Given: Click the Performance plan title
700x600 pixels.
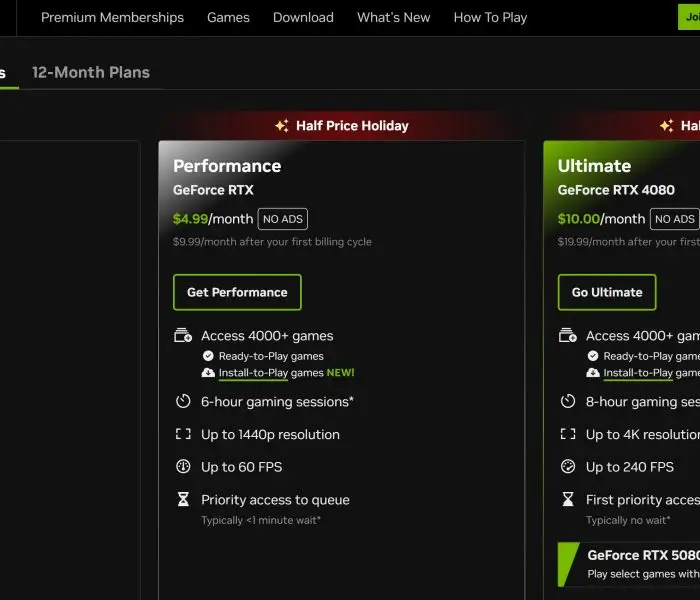Looking at the screenshot, I should coord(227,166).
